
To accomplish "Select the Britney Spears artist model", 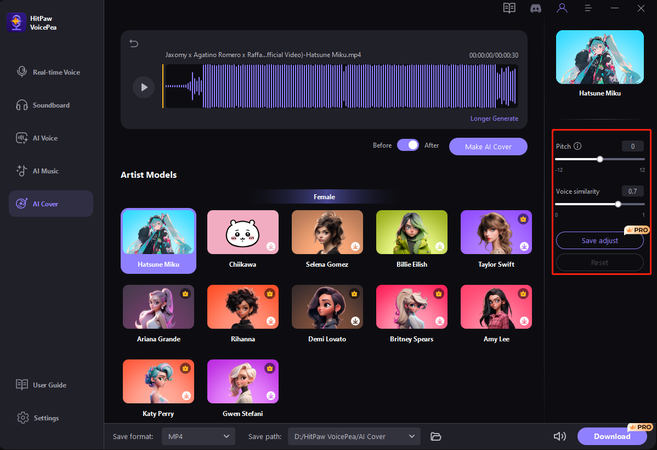I will (x=412, y=313).
